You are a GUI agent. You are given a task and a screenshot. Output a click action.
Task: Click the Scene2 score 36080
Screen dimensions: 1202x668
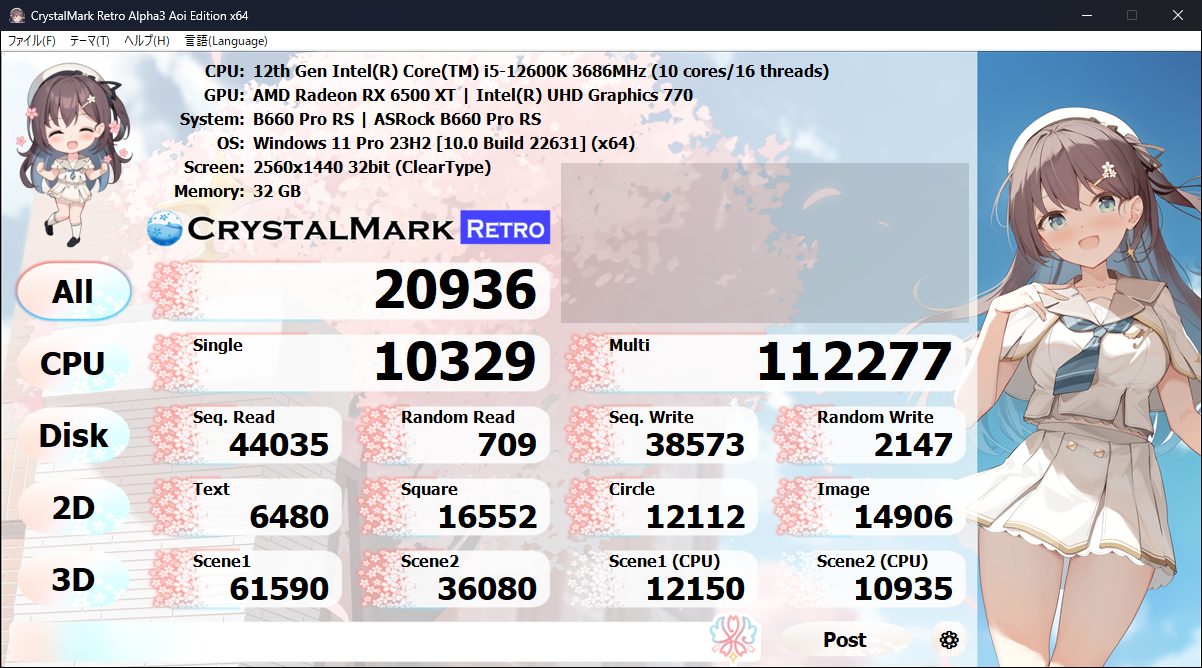tap(488, 589)
